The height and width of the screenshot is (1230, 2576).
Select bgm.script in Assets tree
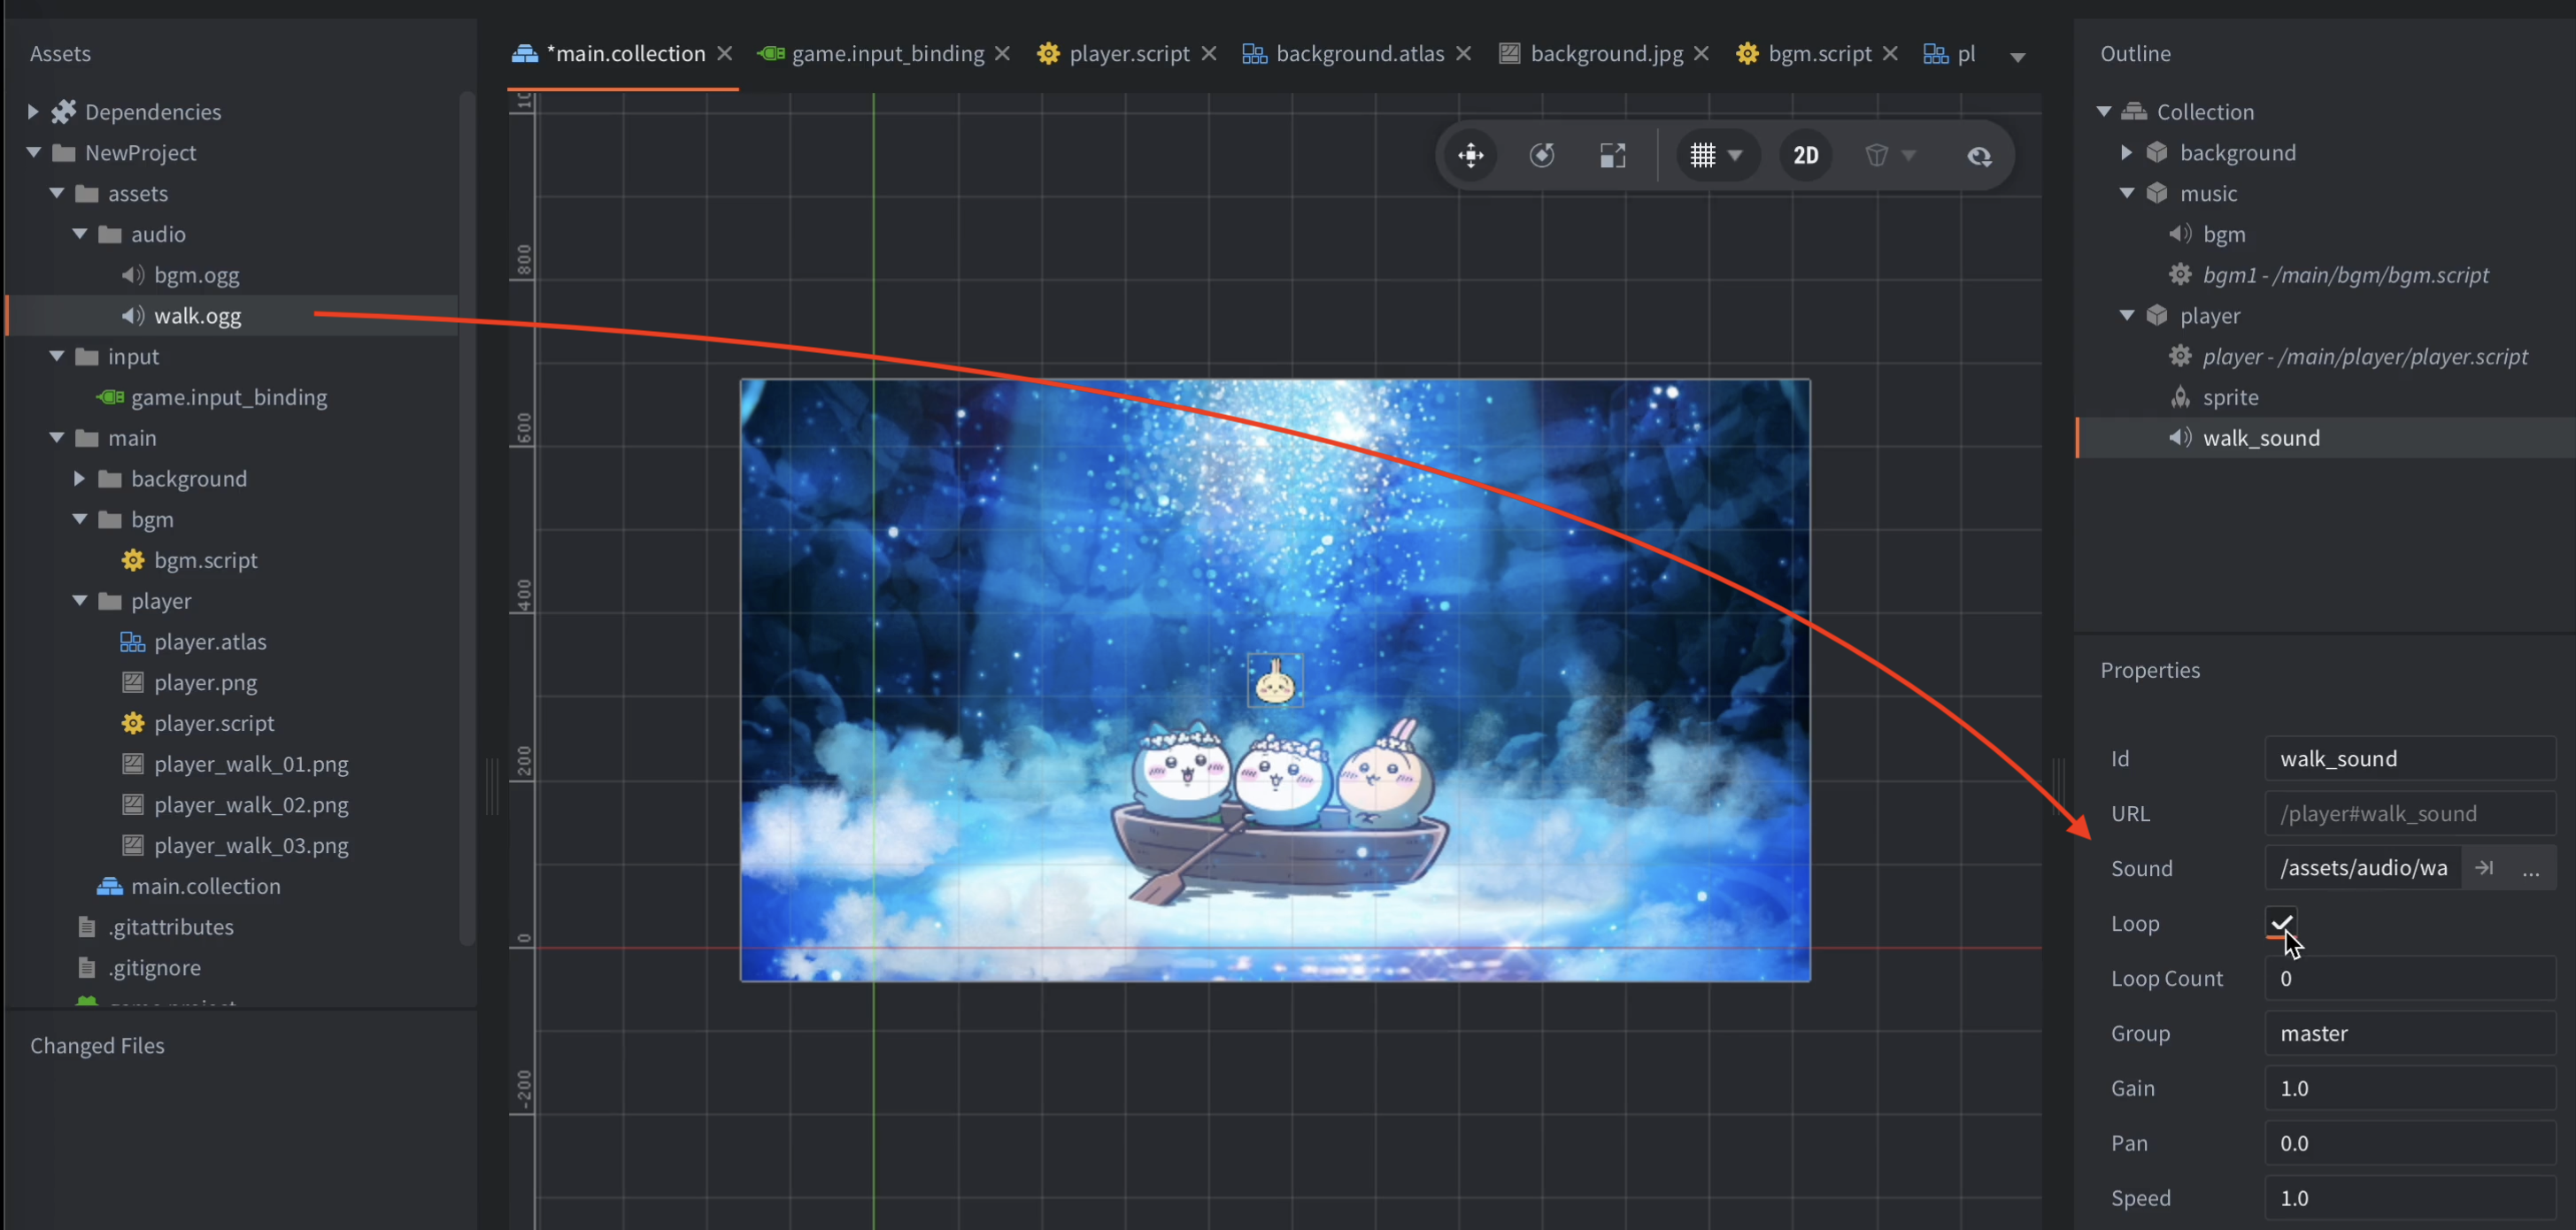[232, 560]
